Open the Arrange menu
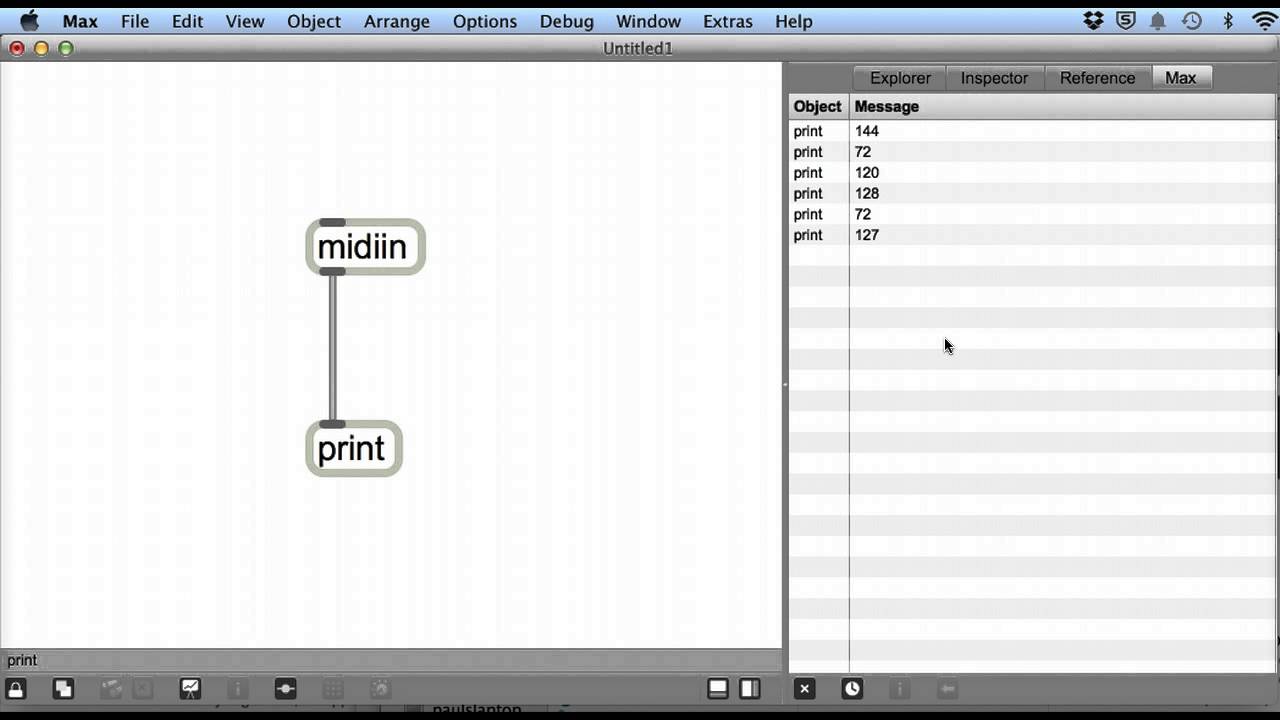Image resolution: width=1280 pixels, height=720 pixels. pyautogui.click(x=397, y=21)
